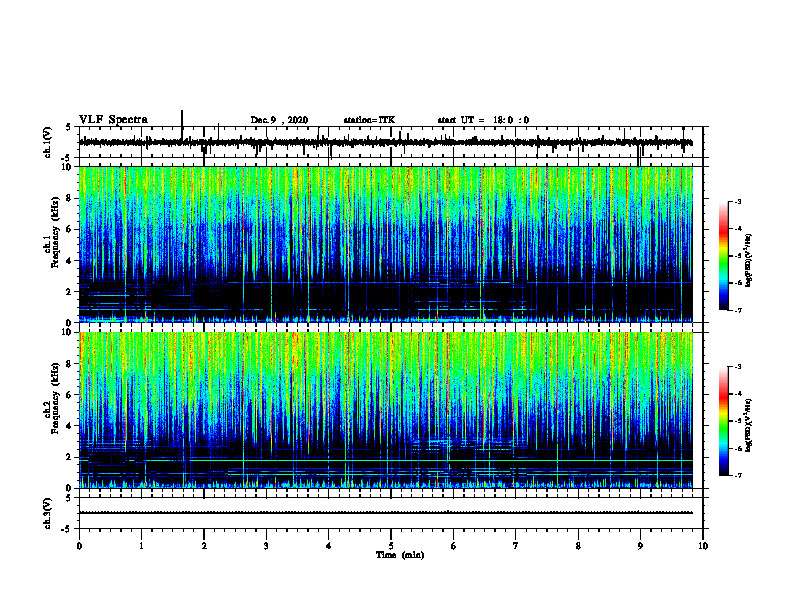This screenshot has width=792, height=612.
Task: Click the "station=ITK" header label
Action: 369,120
